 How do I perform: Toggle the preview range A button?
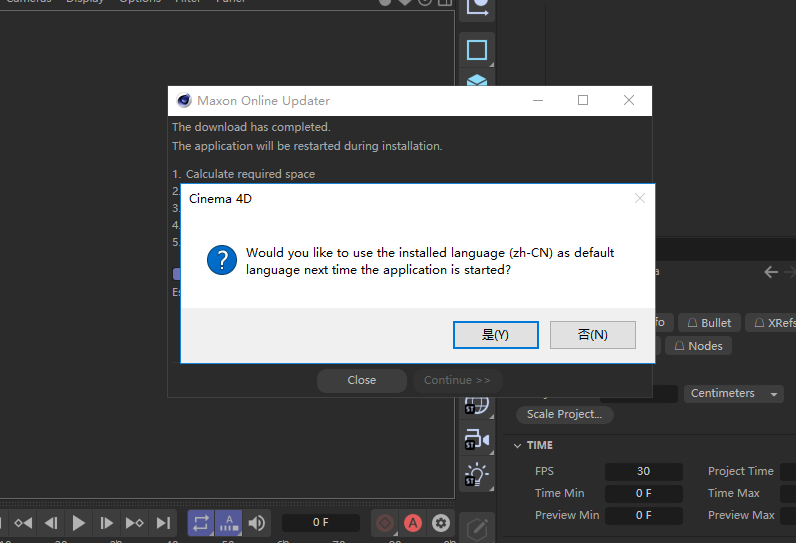[229, 523]
